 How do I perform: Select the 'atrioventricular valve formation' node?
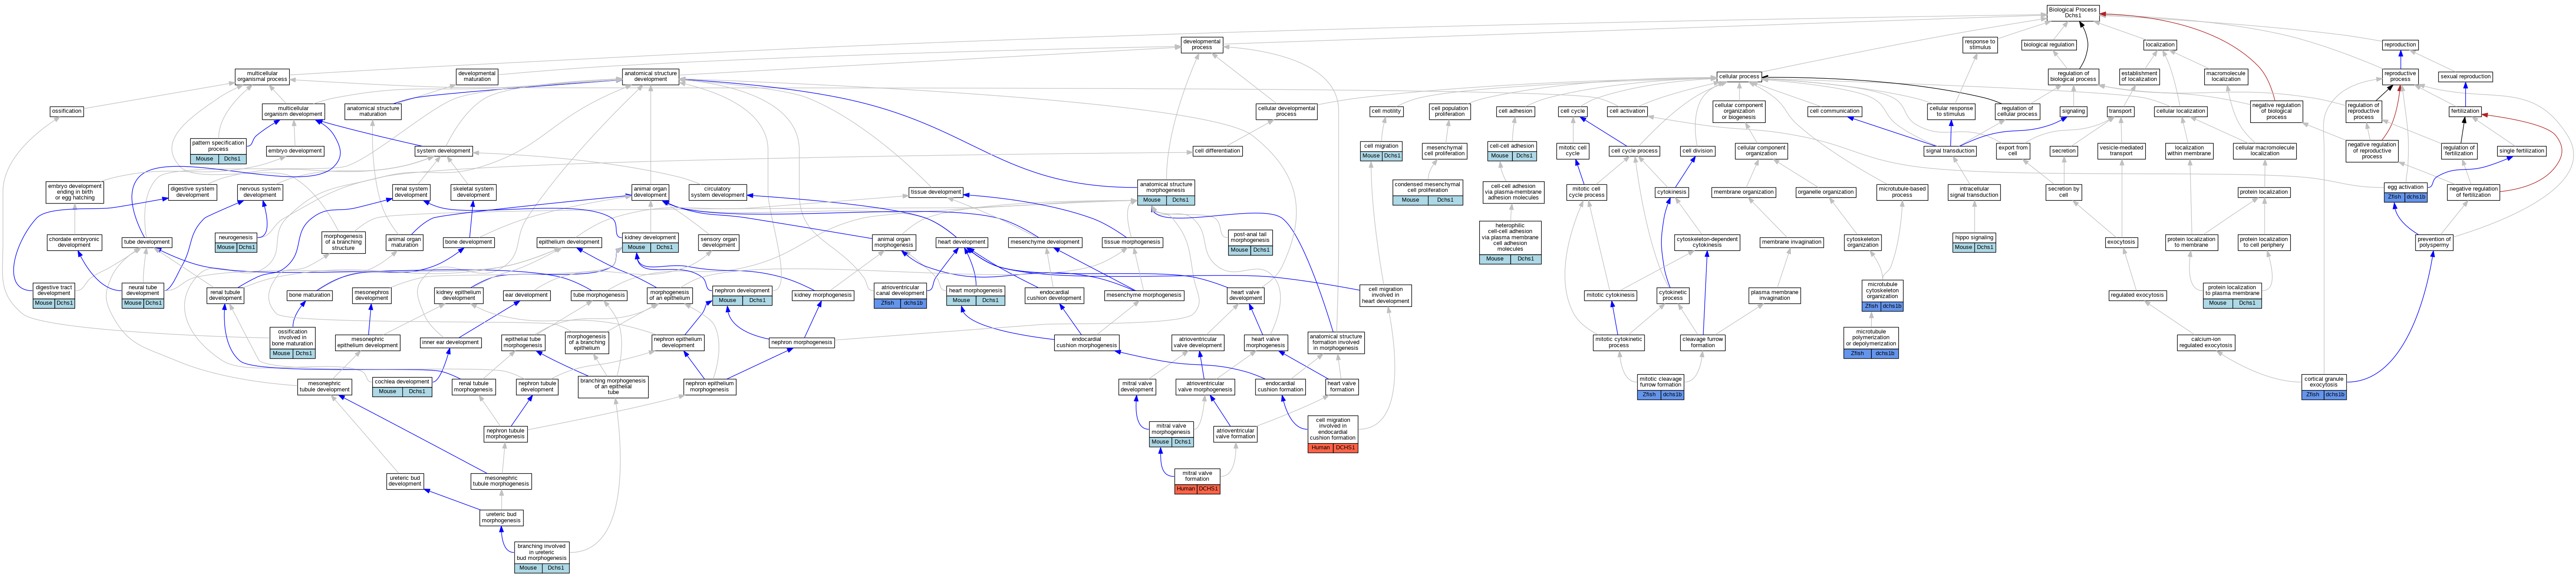click(1235, 434)
